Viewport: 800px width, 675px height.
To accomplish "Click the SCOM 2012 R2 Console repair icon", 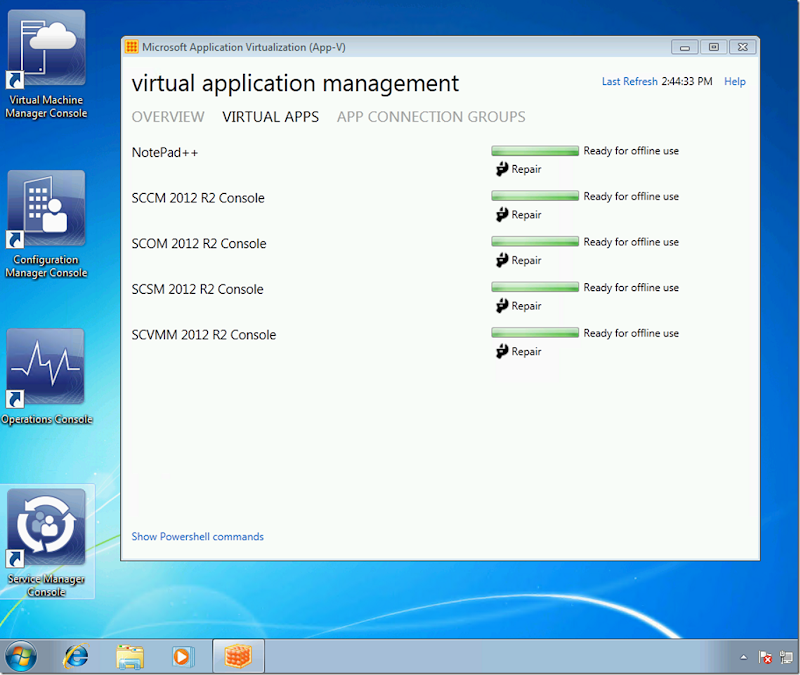I will (x=502, y=260).
